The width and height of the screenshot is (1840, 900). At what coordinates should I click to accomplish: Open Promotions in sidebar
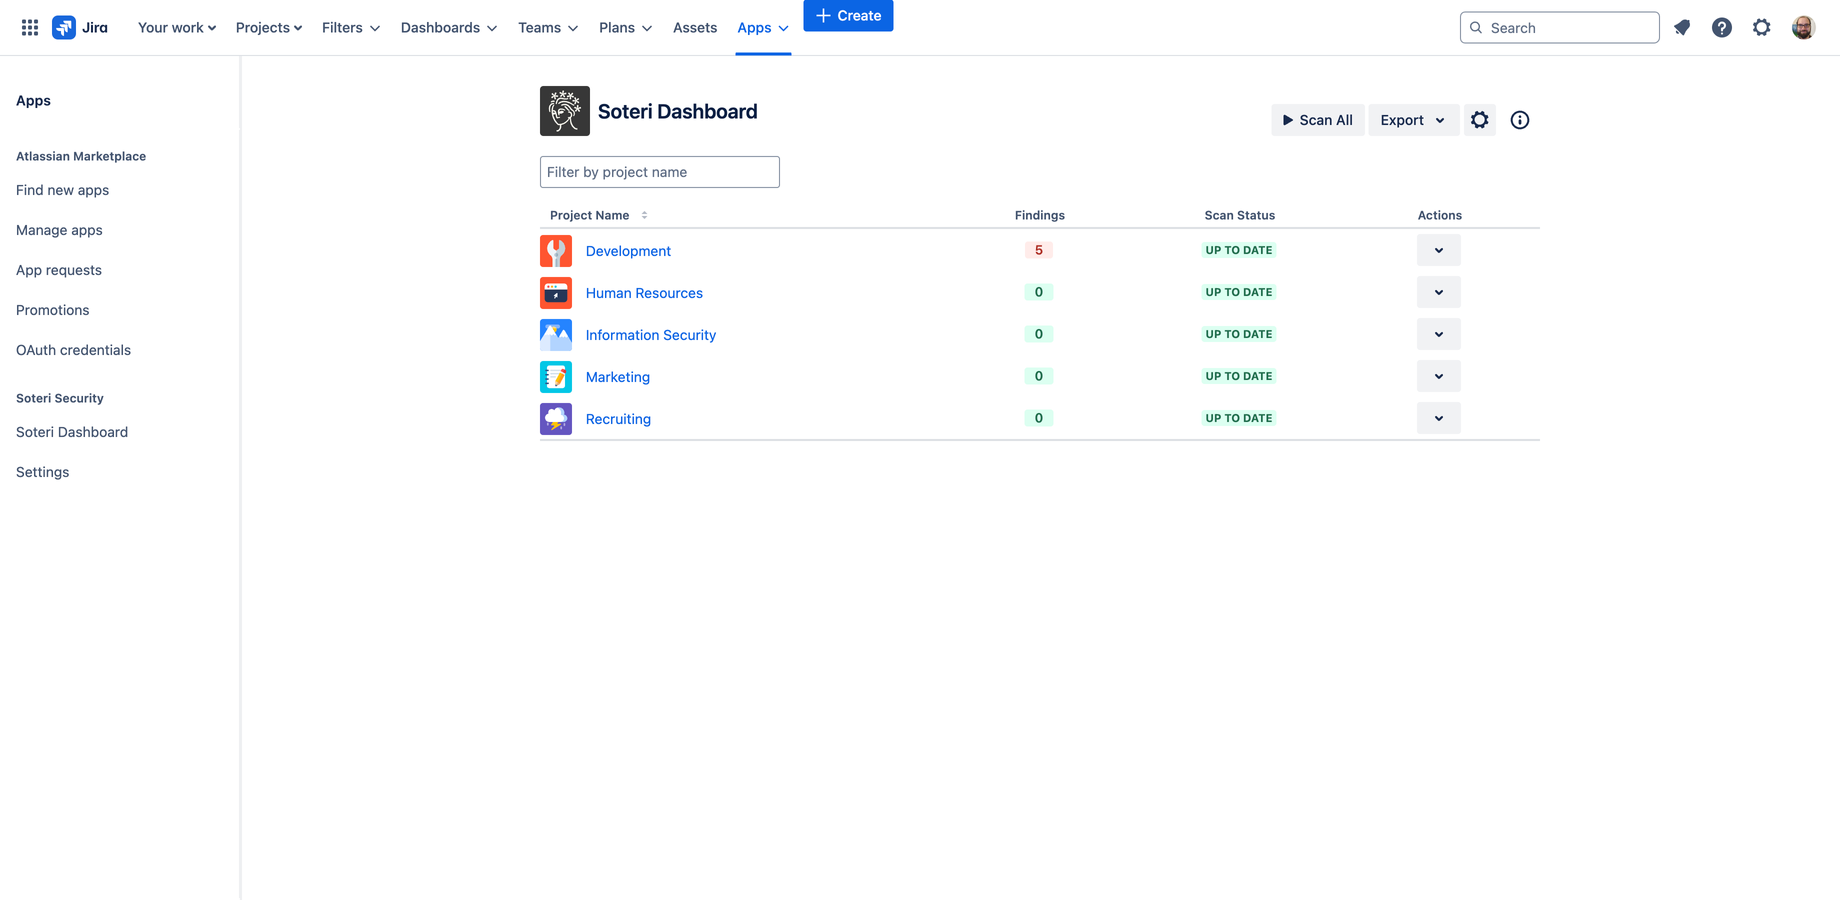(53, 310)
